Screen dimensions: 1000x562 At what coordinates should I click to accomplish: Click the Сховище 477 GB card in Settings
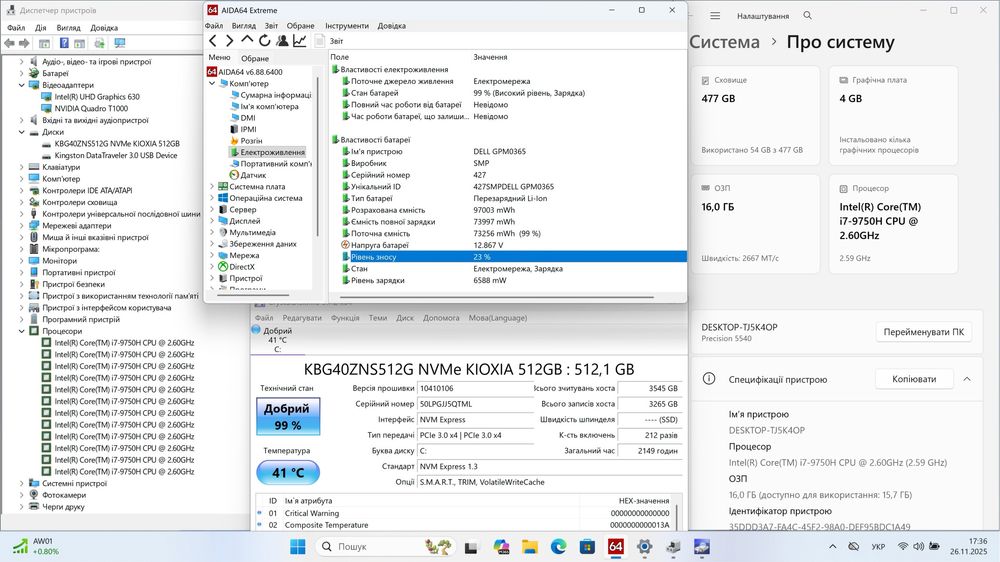pos(755,115)
